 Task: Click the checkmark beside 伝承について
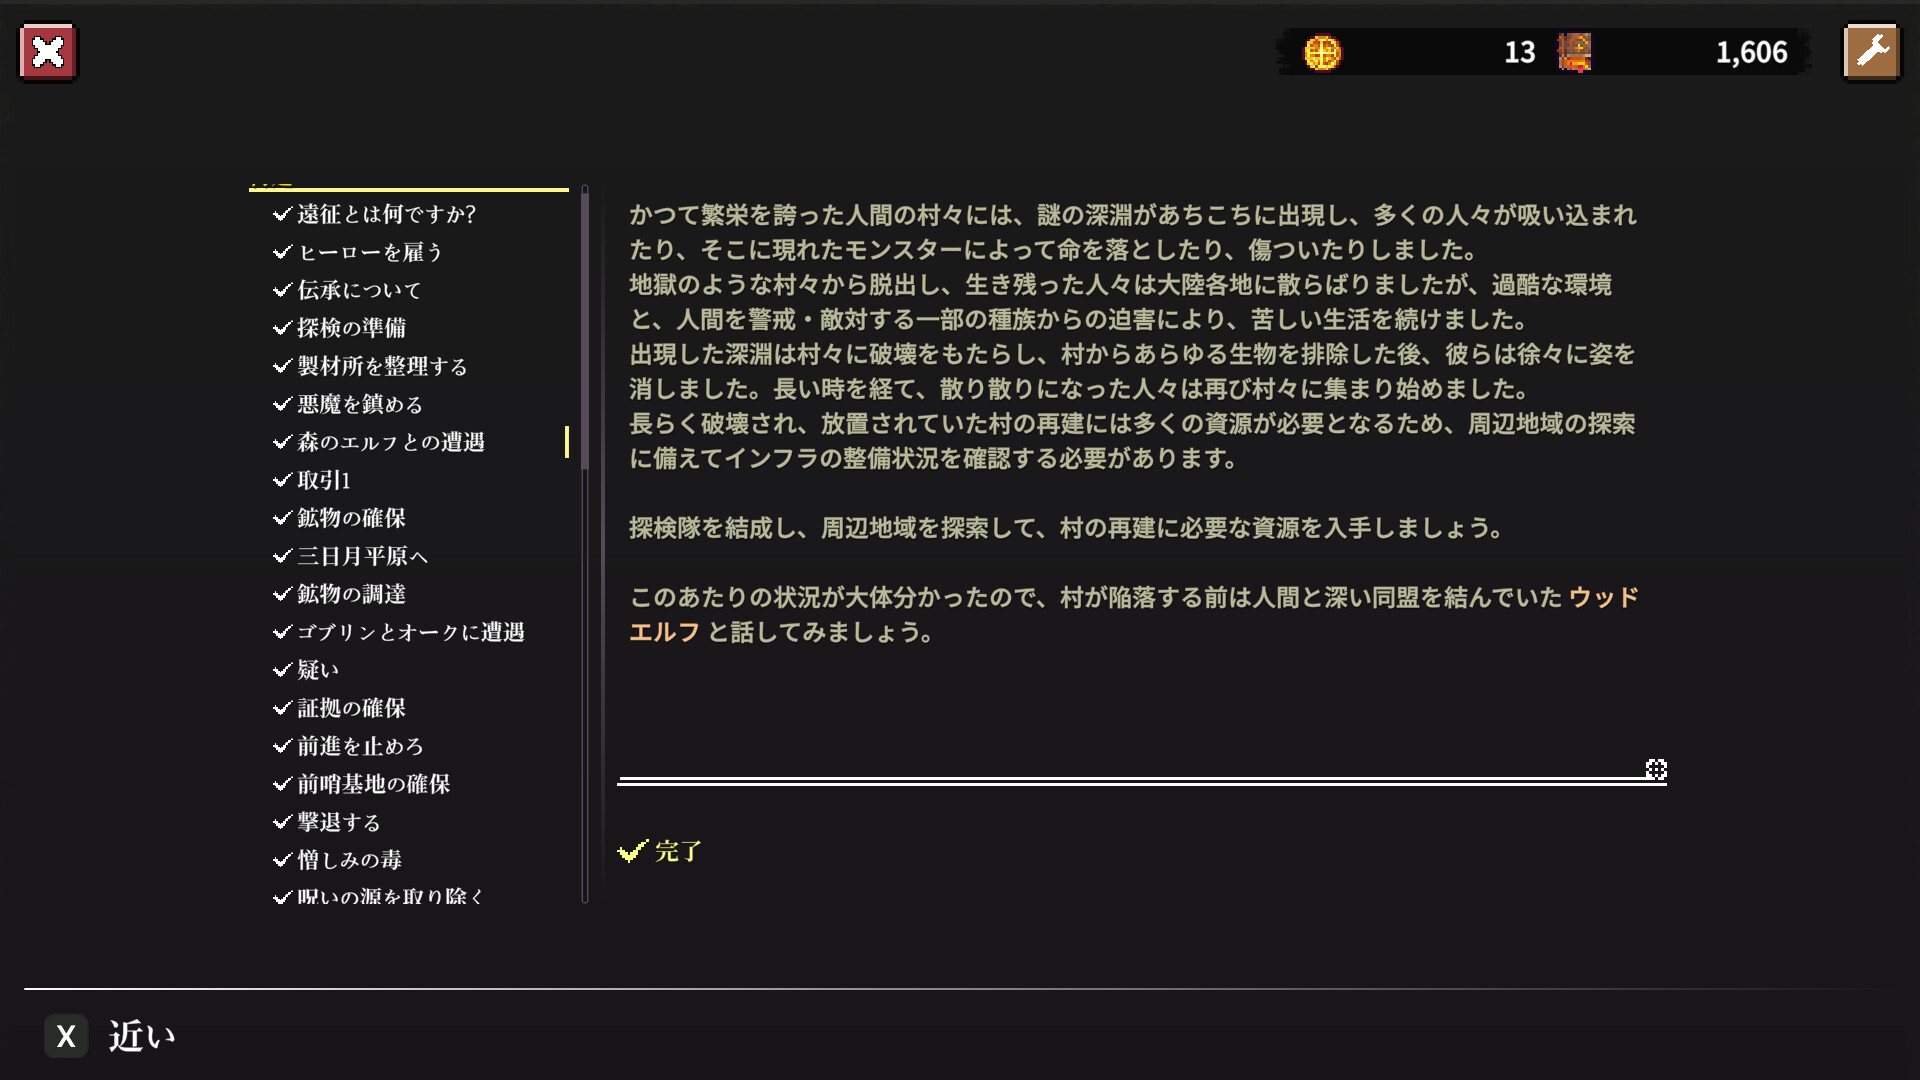point(282,290)
